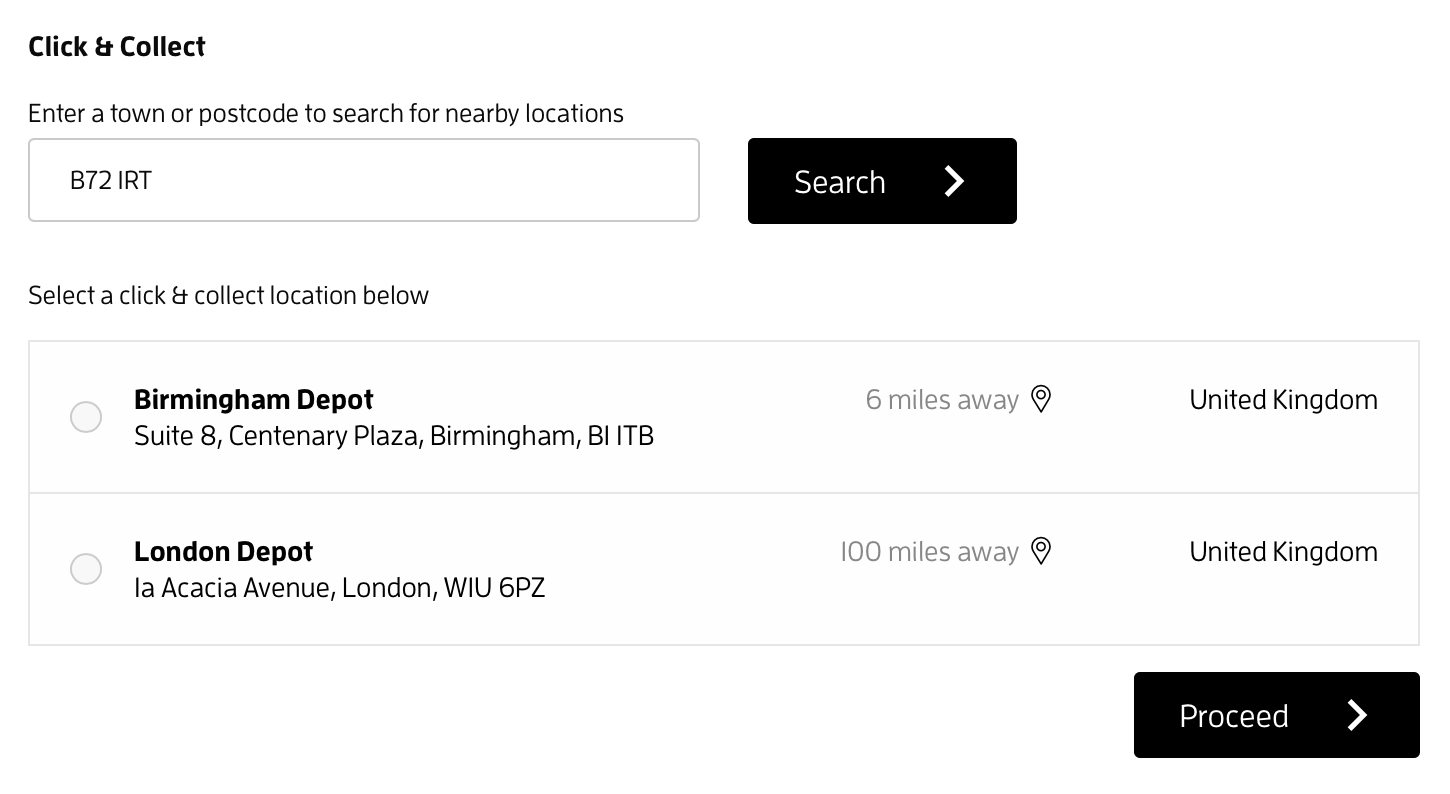The width and height of the screenshot is (1450, 794).
Task: Click the Birmingham Depot address text
Action: coord(393,435)
